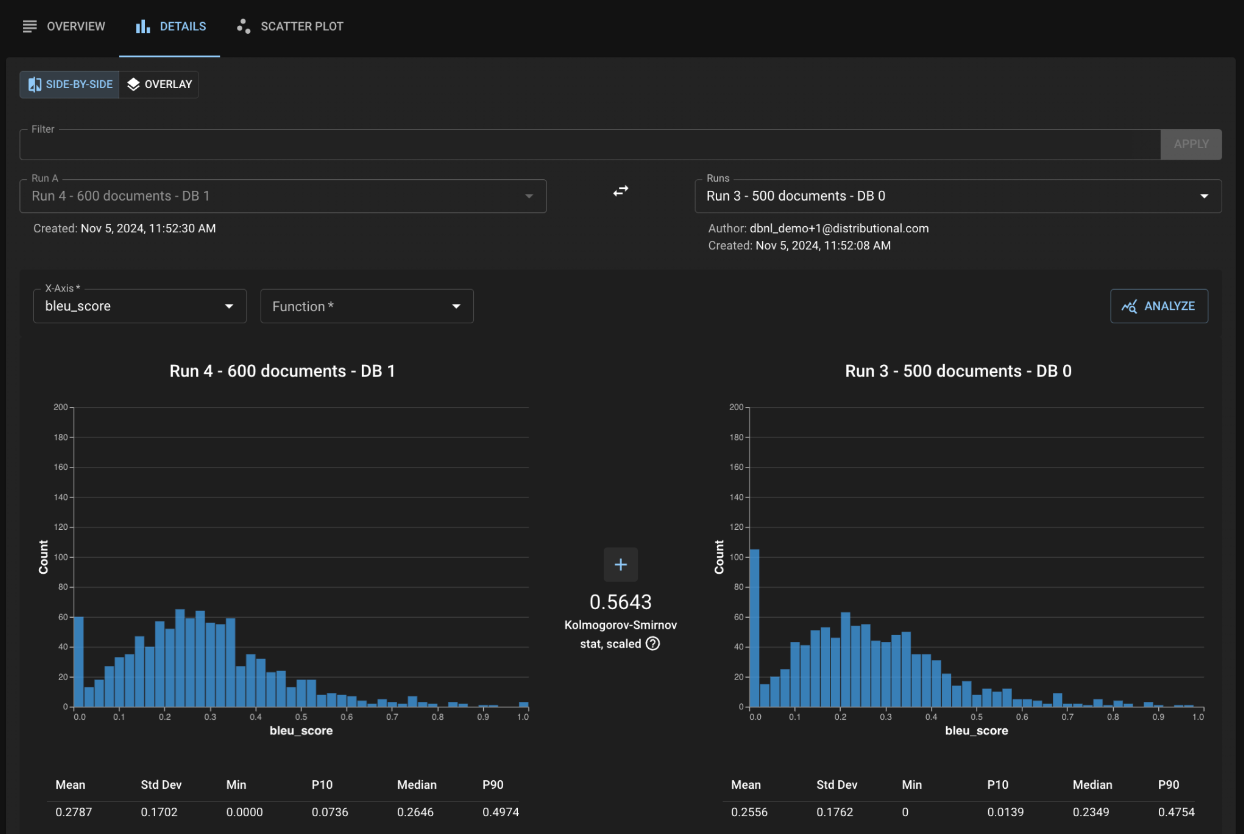This screenshot has height=834, width=1244.
Task: Click the Overview tab list icon
Action: click(30, 26)
